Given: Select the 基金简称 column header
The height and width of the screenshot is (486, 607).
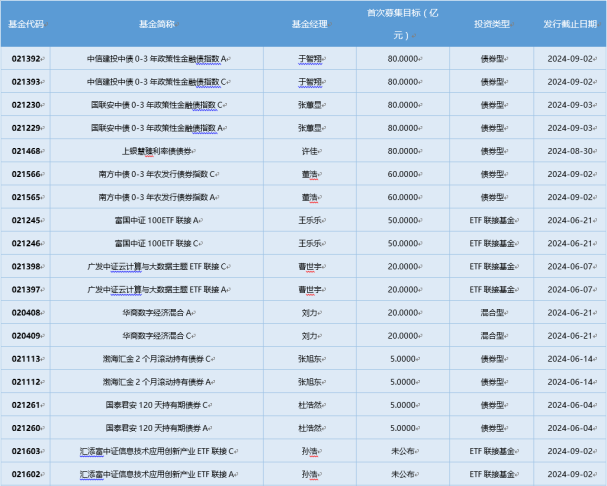Looking at the screenshot, I should click(158, 23).
